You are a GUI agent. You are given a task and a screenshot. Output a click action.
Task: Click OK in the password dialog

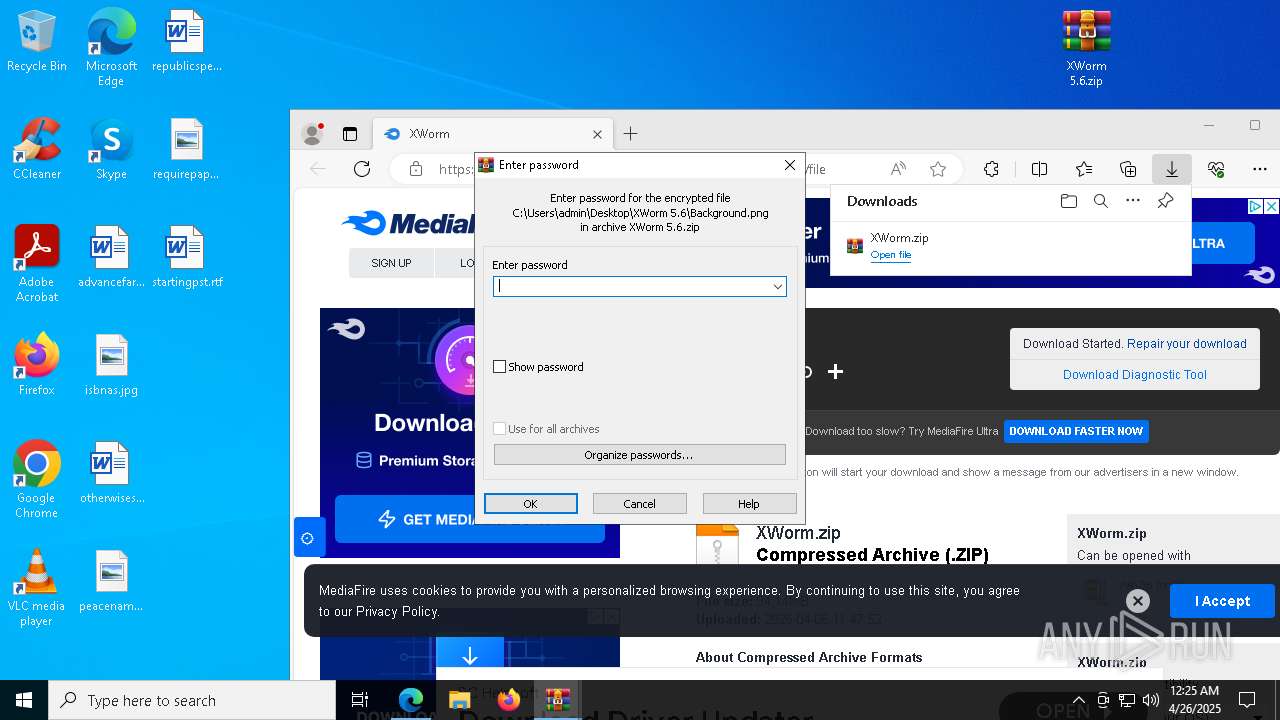[x=531, y=504]
